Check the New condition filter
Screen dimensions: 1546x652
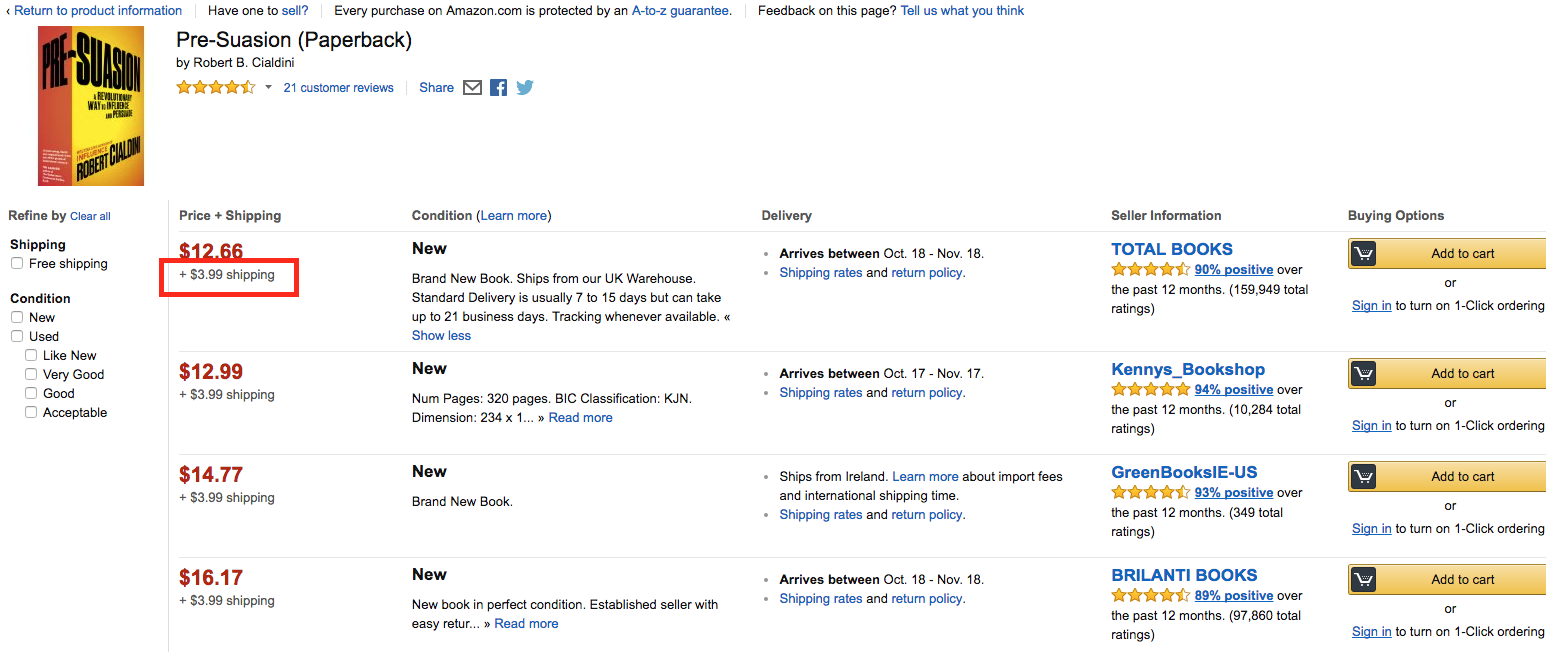[17, 318]
